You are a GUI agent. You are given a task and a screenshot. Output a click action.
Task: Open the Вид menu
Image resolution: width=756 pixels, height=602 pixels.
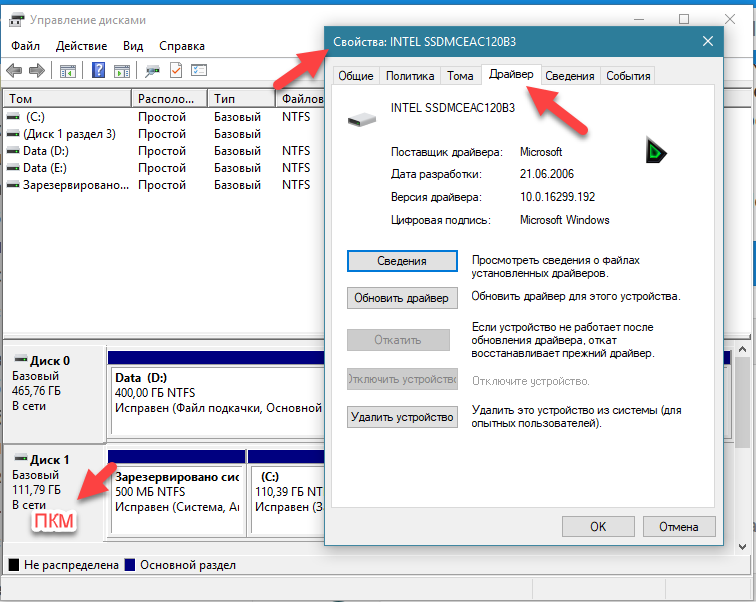click(133, 46)
